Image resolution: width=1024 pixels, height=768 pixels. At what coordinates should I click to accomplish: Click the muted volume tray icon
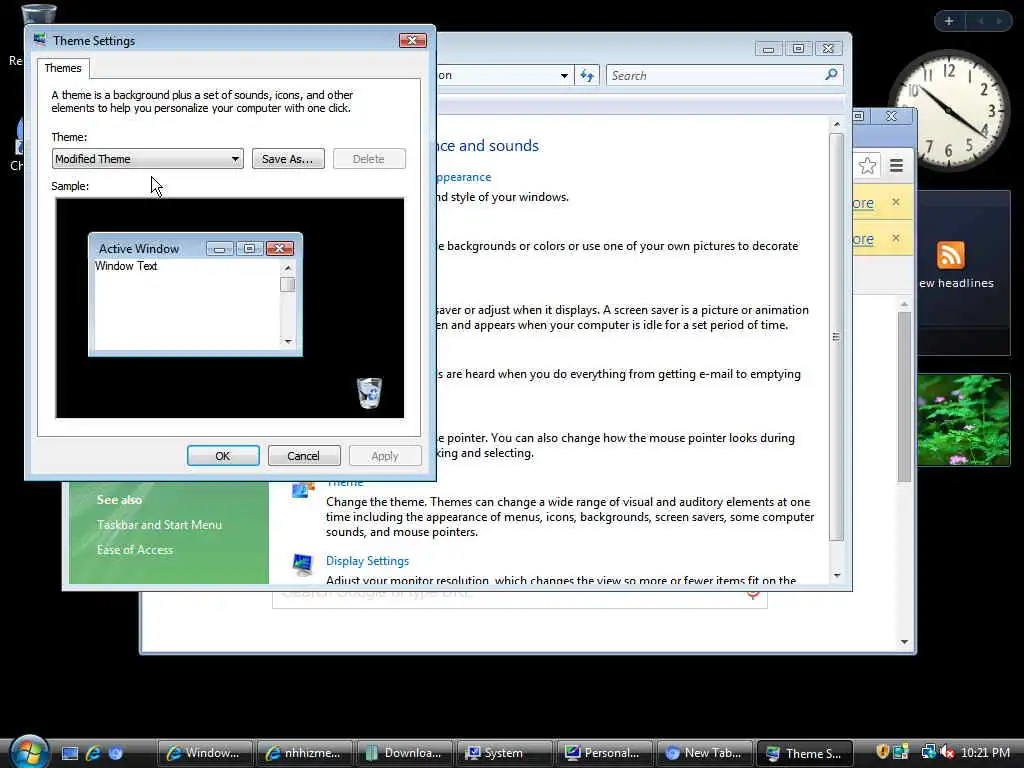pyautogui.click(x=947, y=752)
